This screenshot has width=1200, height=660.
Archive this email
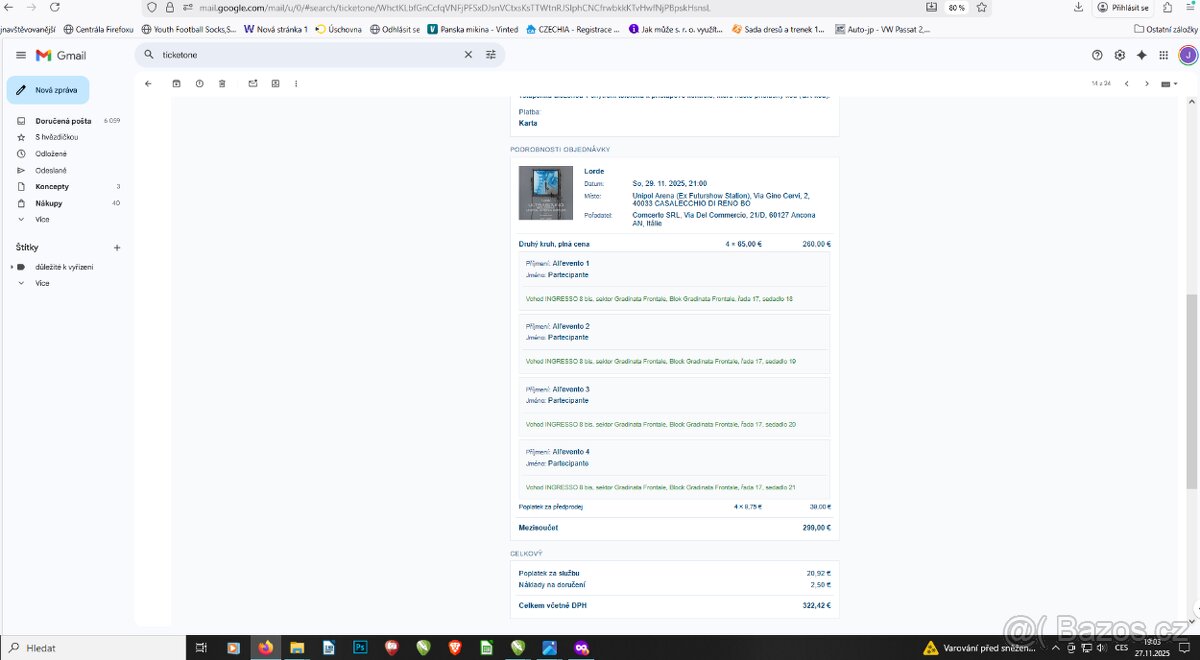[x=176, y=83]
